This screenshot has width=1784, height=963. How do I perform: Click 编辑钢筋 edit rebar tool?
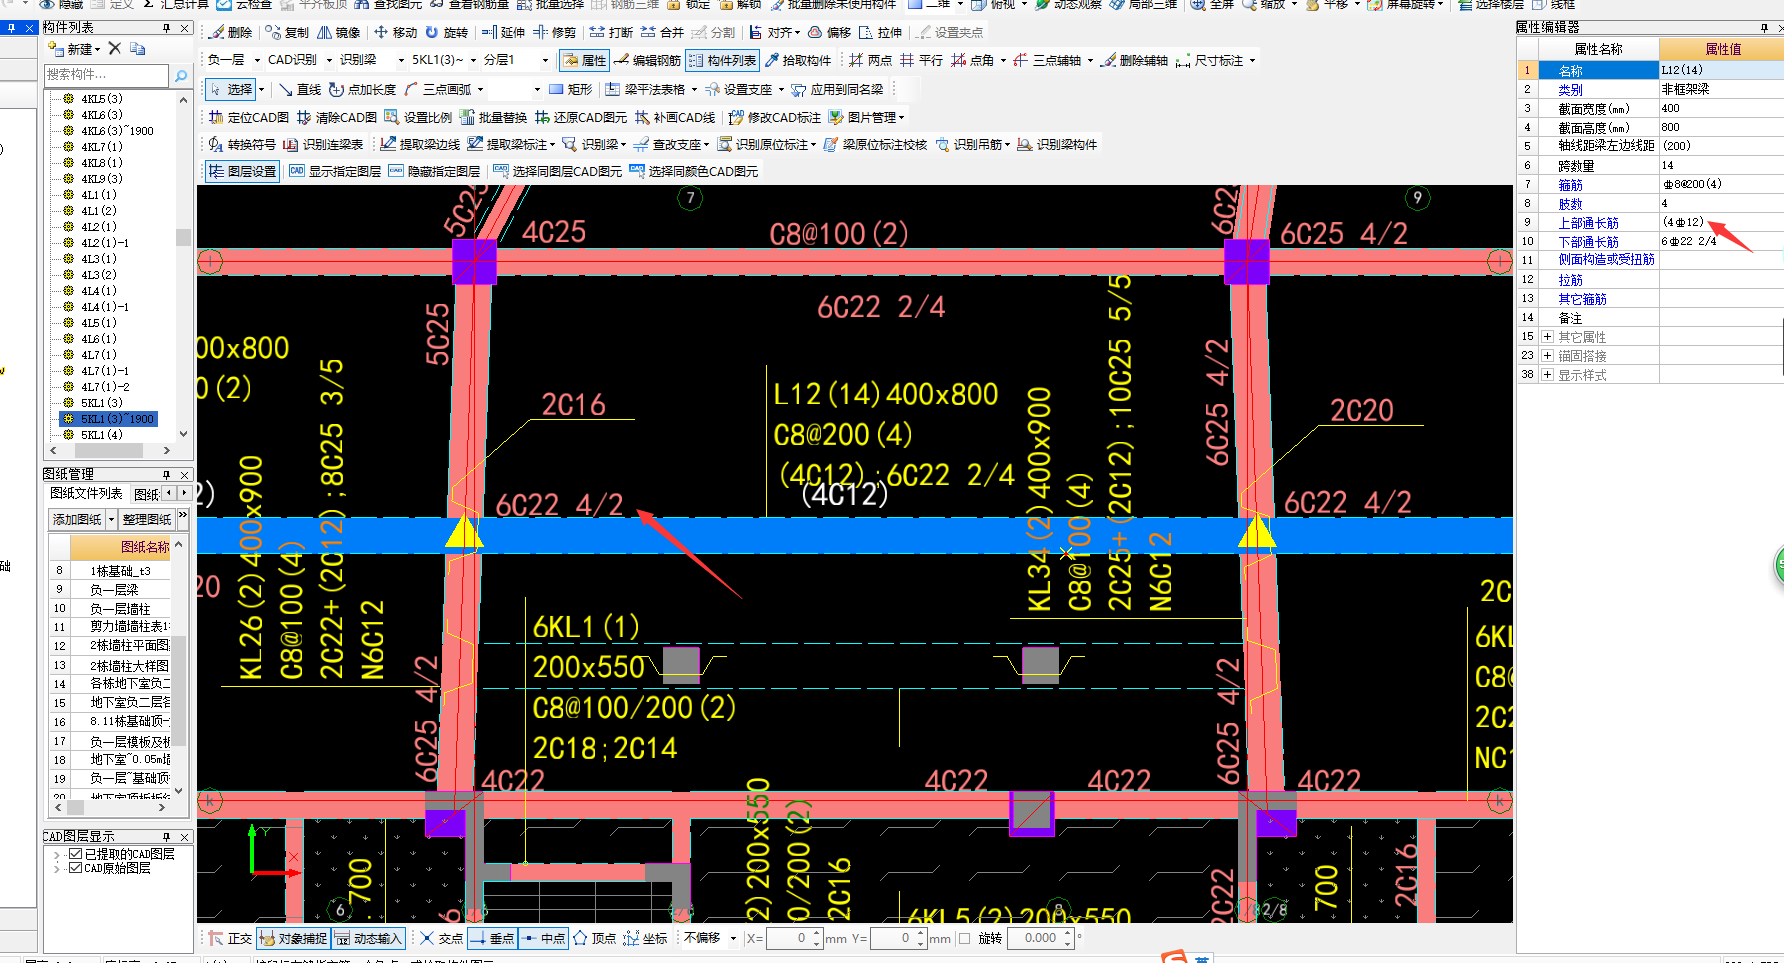pyautogui.click(x=647, y=60)
